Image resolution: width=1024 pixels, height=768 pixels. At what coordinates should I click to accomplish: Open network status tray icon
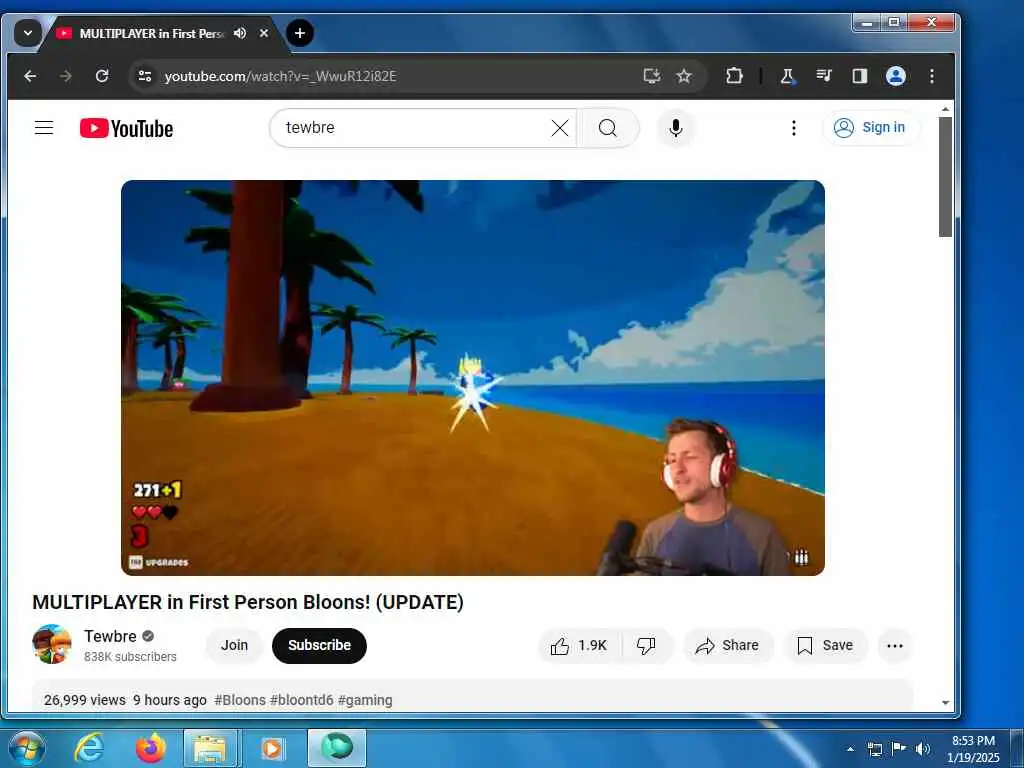874,749
